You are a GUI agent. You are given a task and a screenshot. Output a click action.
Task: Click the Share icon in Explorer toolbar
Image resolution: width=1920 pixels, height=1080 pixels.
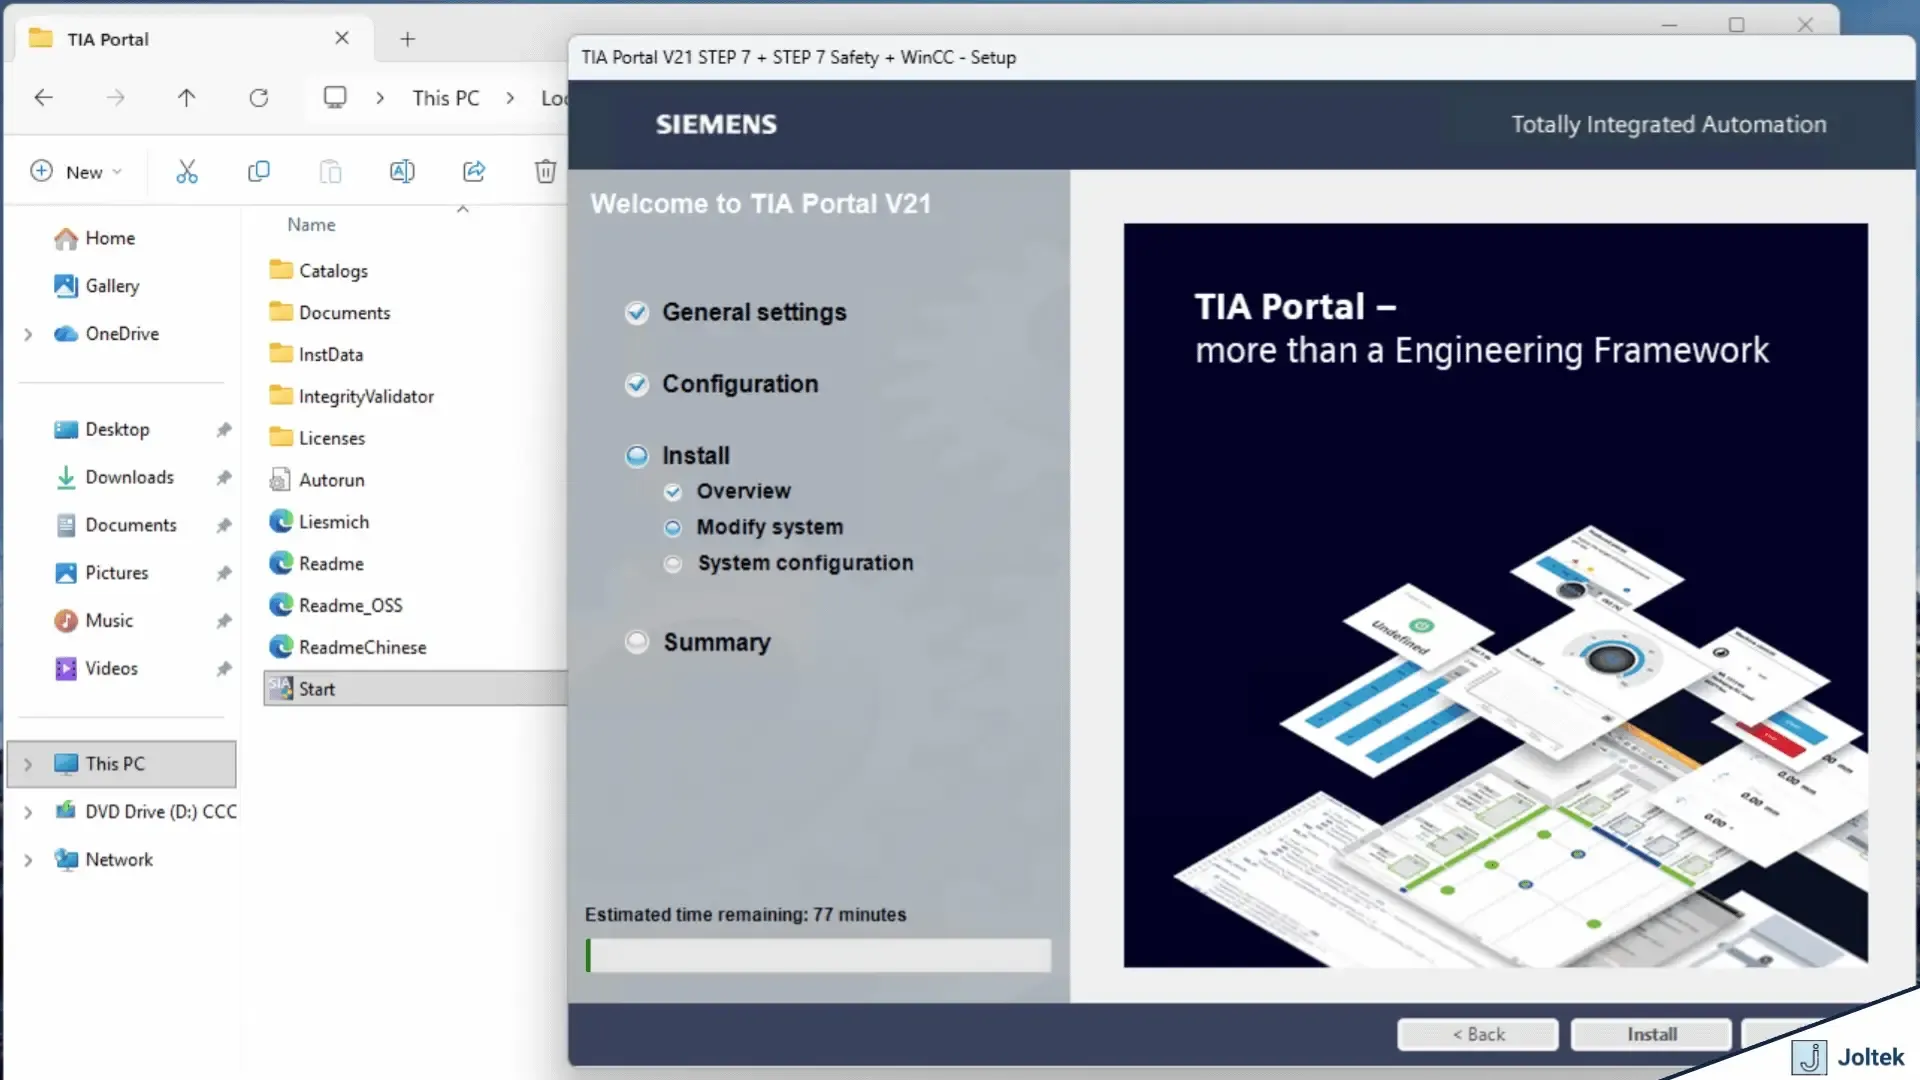(x=474, y=171)
